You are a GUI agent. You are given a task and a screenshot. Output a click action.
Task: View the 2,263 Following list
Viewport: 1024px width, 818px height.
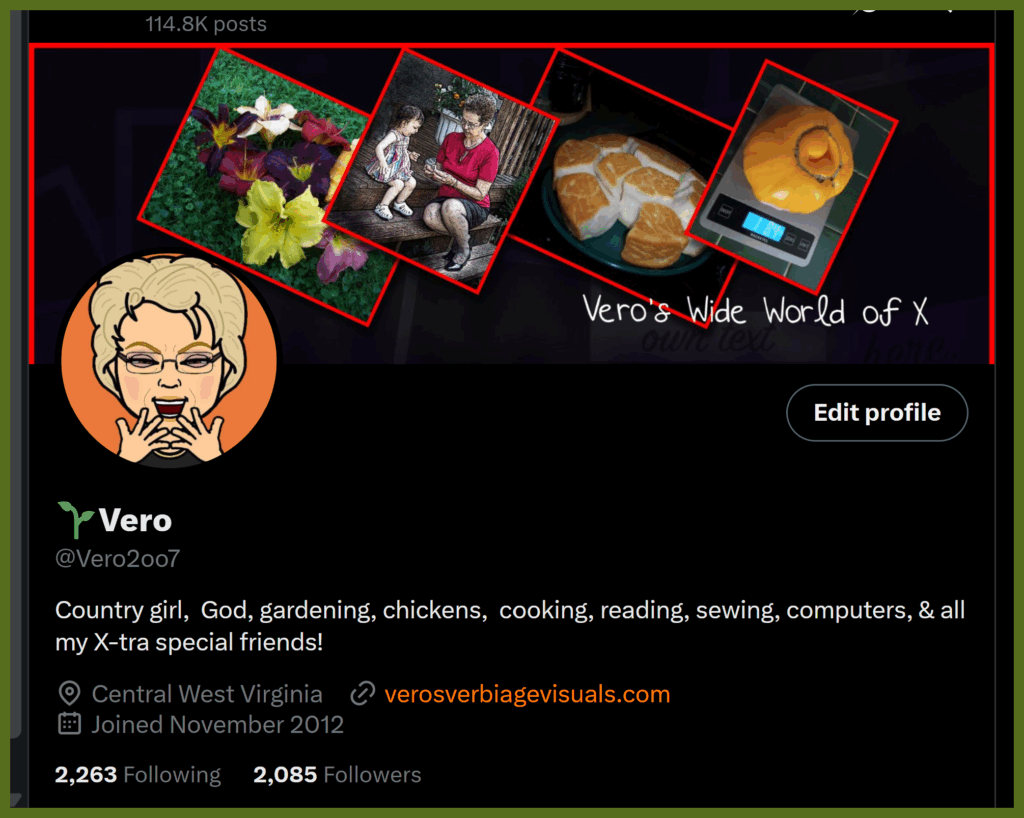[138, 775]
